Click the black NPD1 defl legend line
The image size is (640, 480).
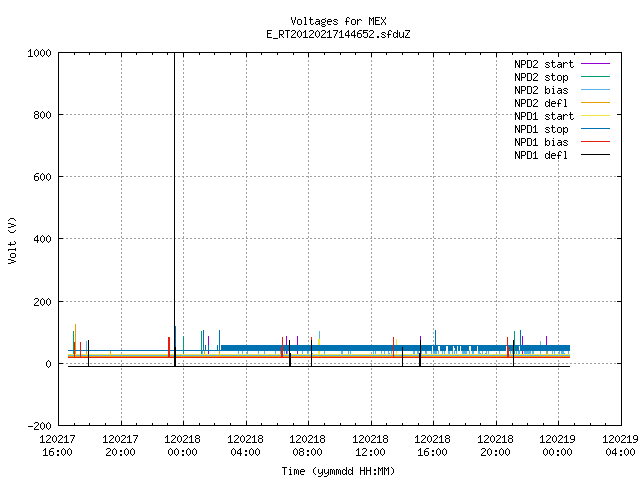point(595,155)
